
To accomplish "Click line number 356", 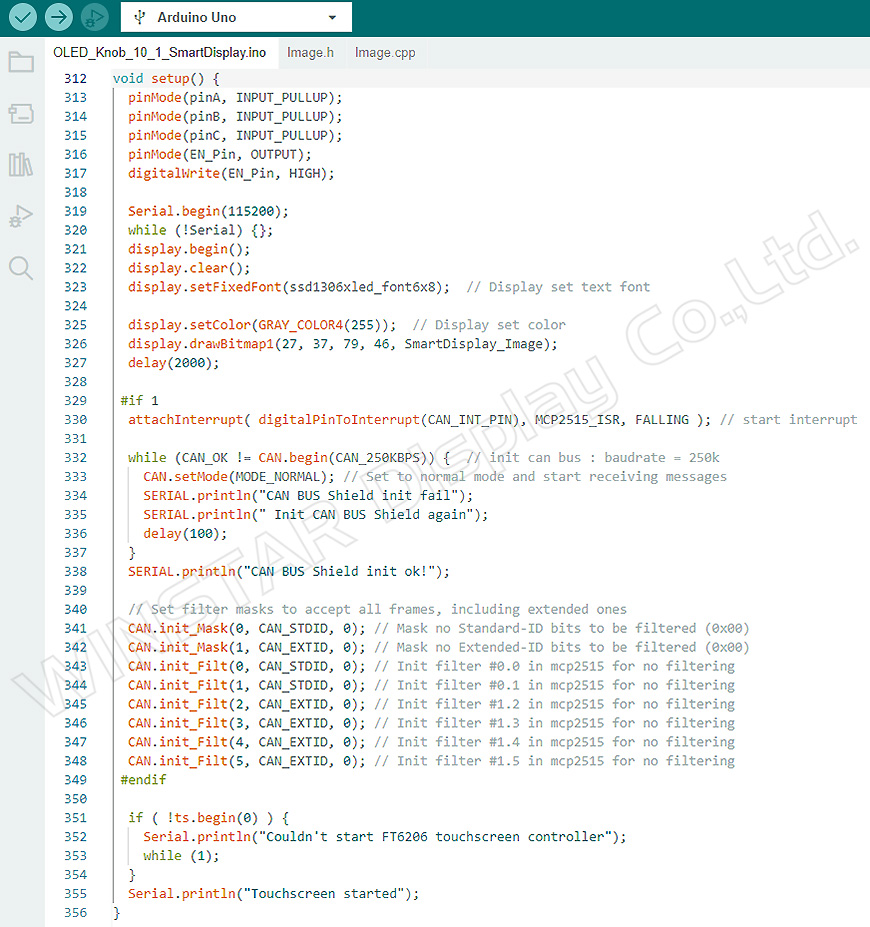I will [75, 912].
